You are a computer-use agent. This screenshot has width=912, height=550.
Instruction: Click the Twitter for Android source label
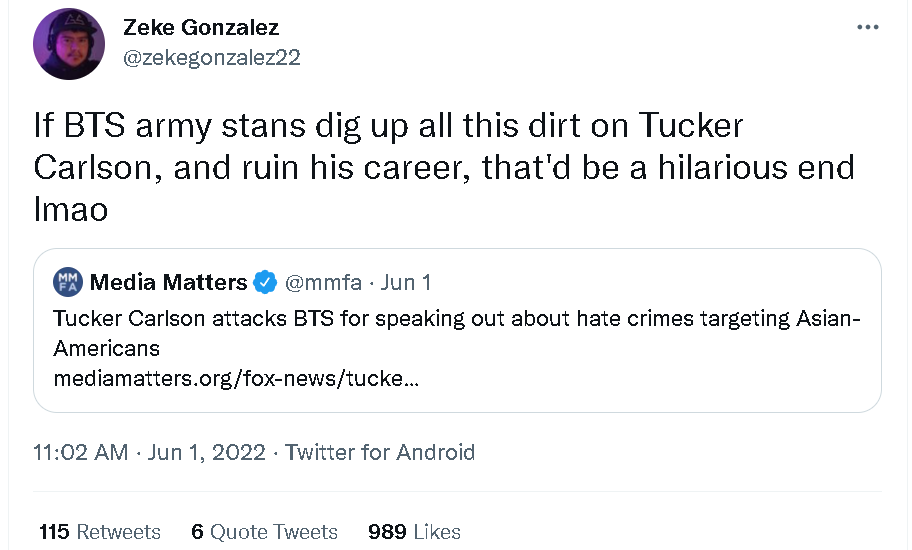point(380,452)
